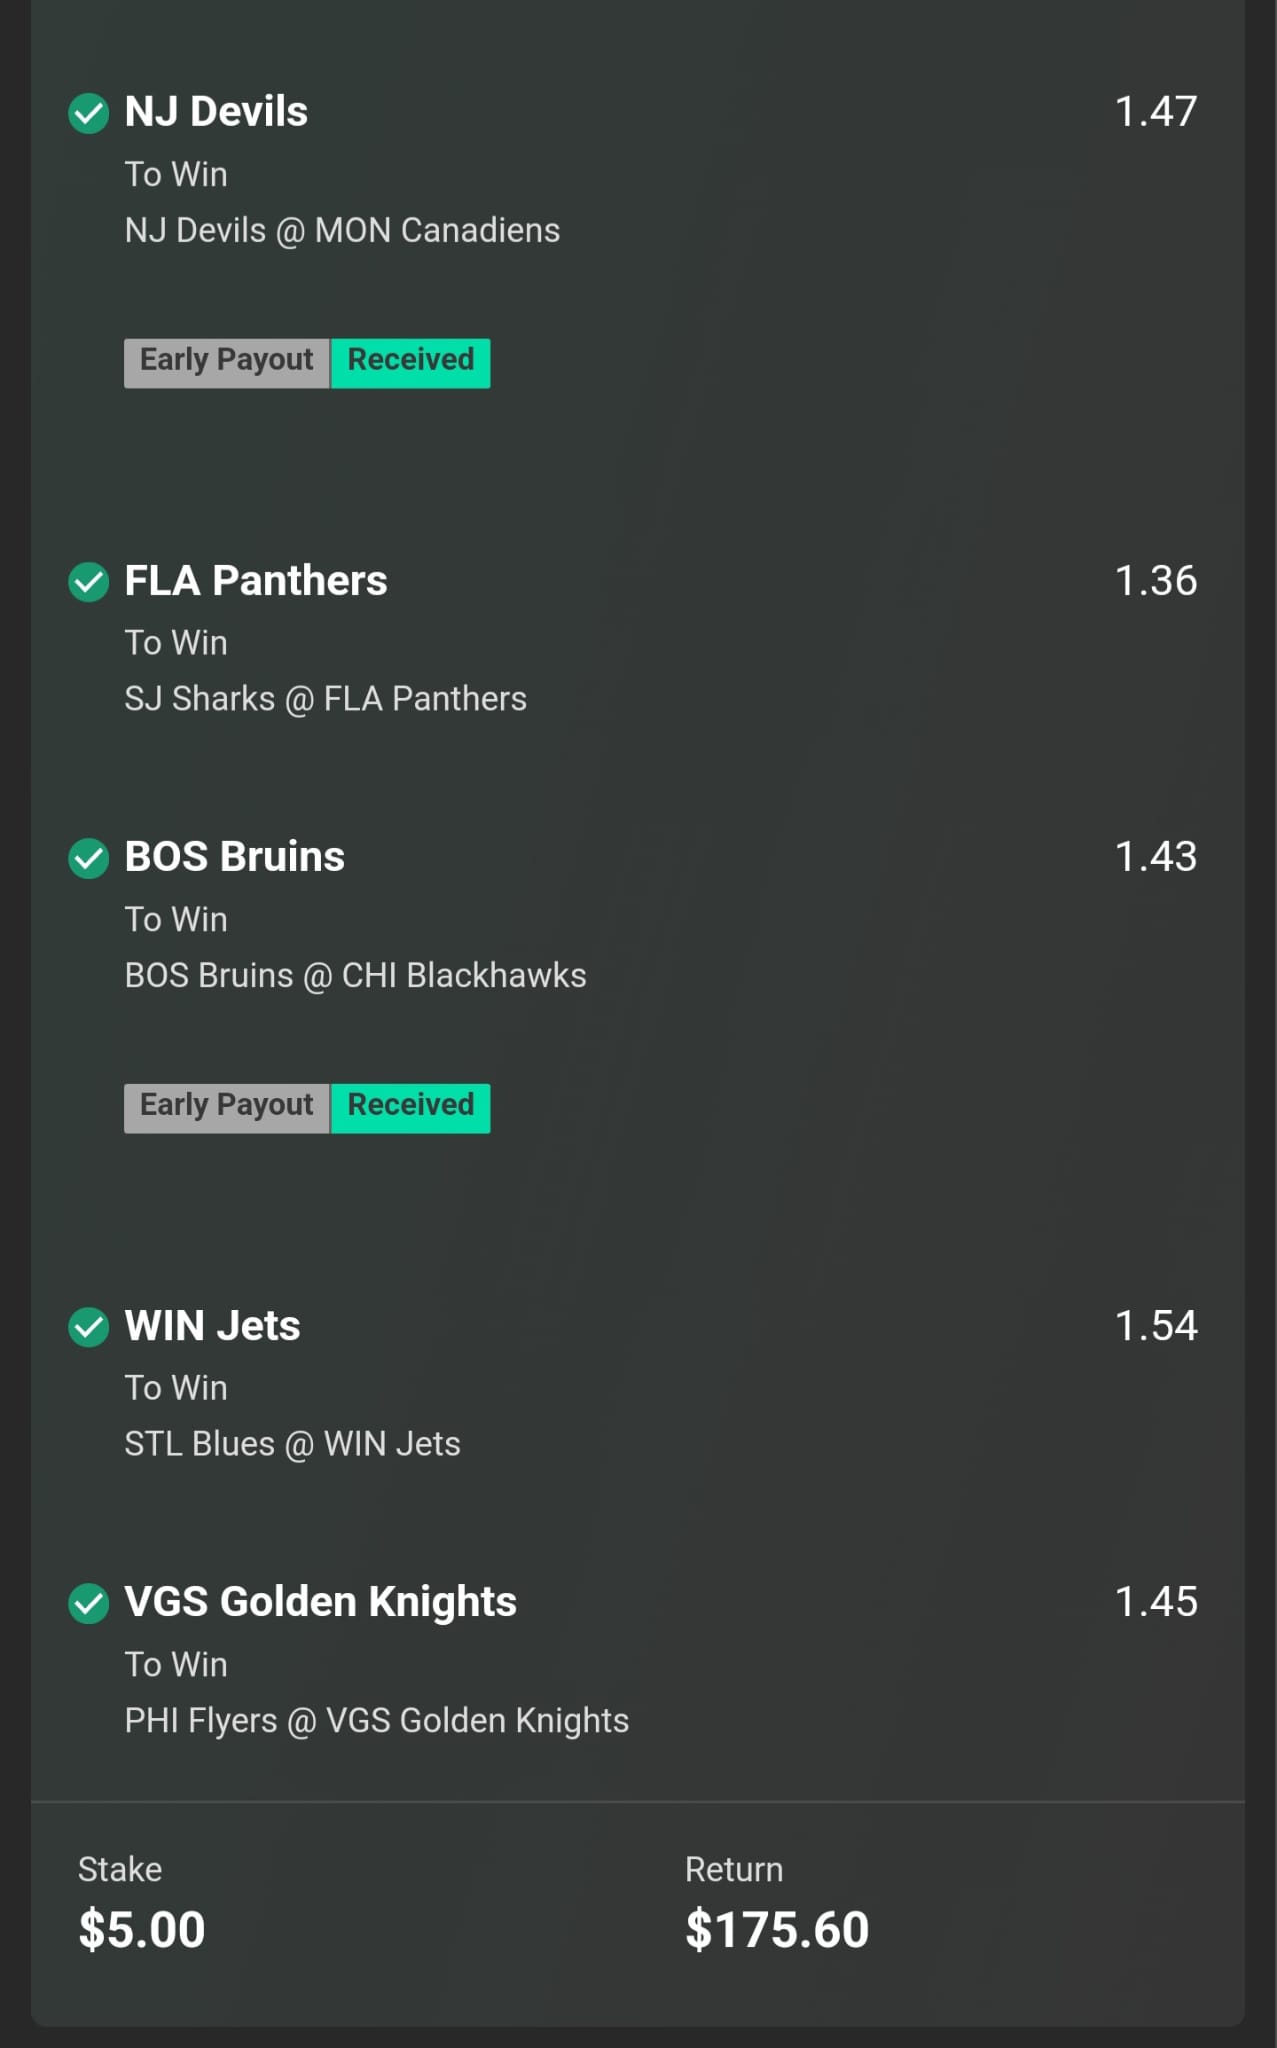Tap the $175.60 return amount
This screenshot has height=2048, width=1277.
coord(777,1930)
